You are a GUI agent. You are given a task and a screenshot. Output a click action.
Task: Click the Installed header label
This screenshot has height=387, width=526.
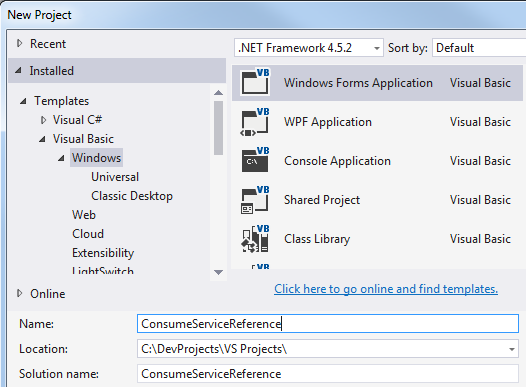click(51, 71)
